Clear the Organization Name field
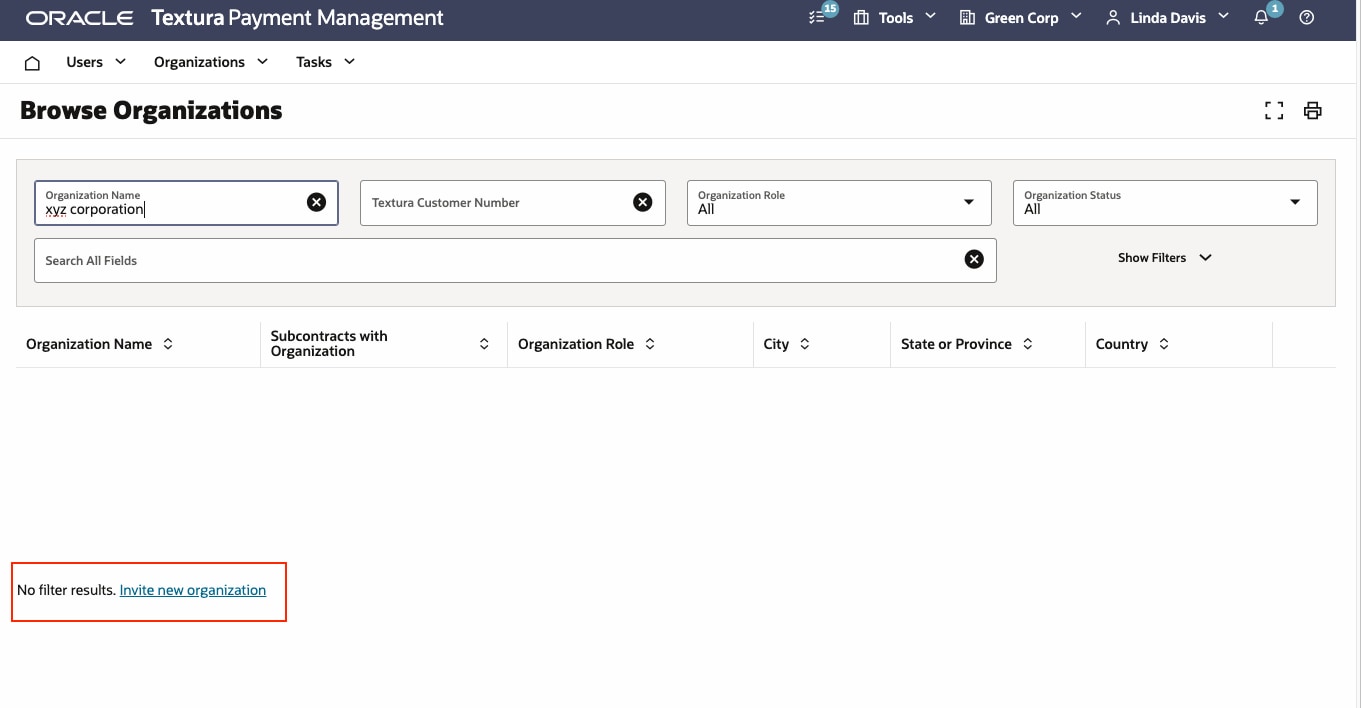 (x=316, y=203)
